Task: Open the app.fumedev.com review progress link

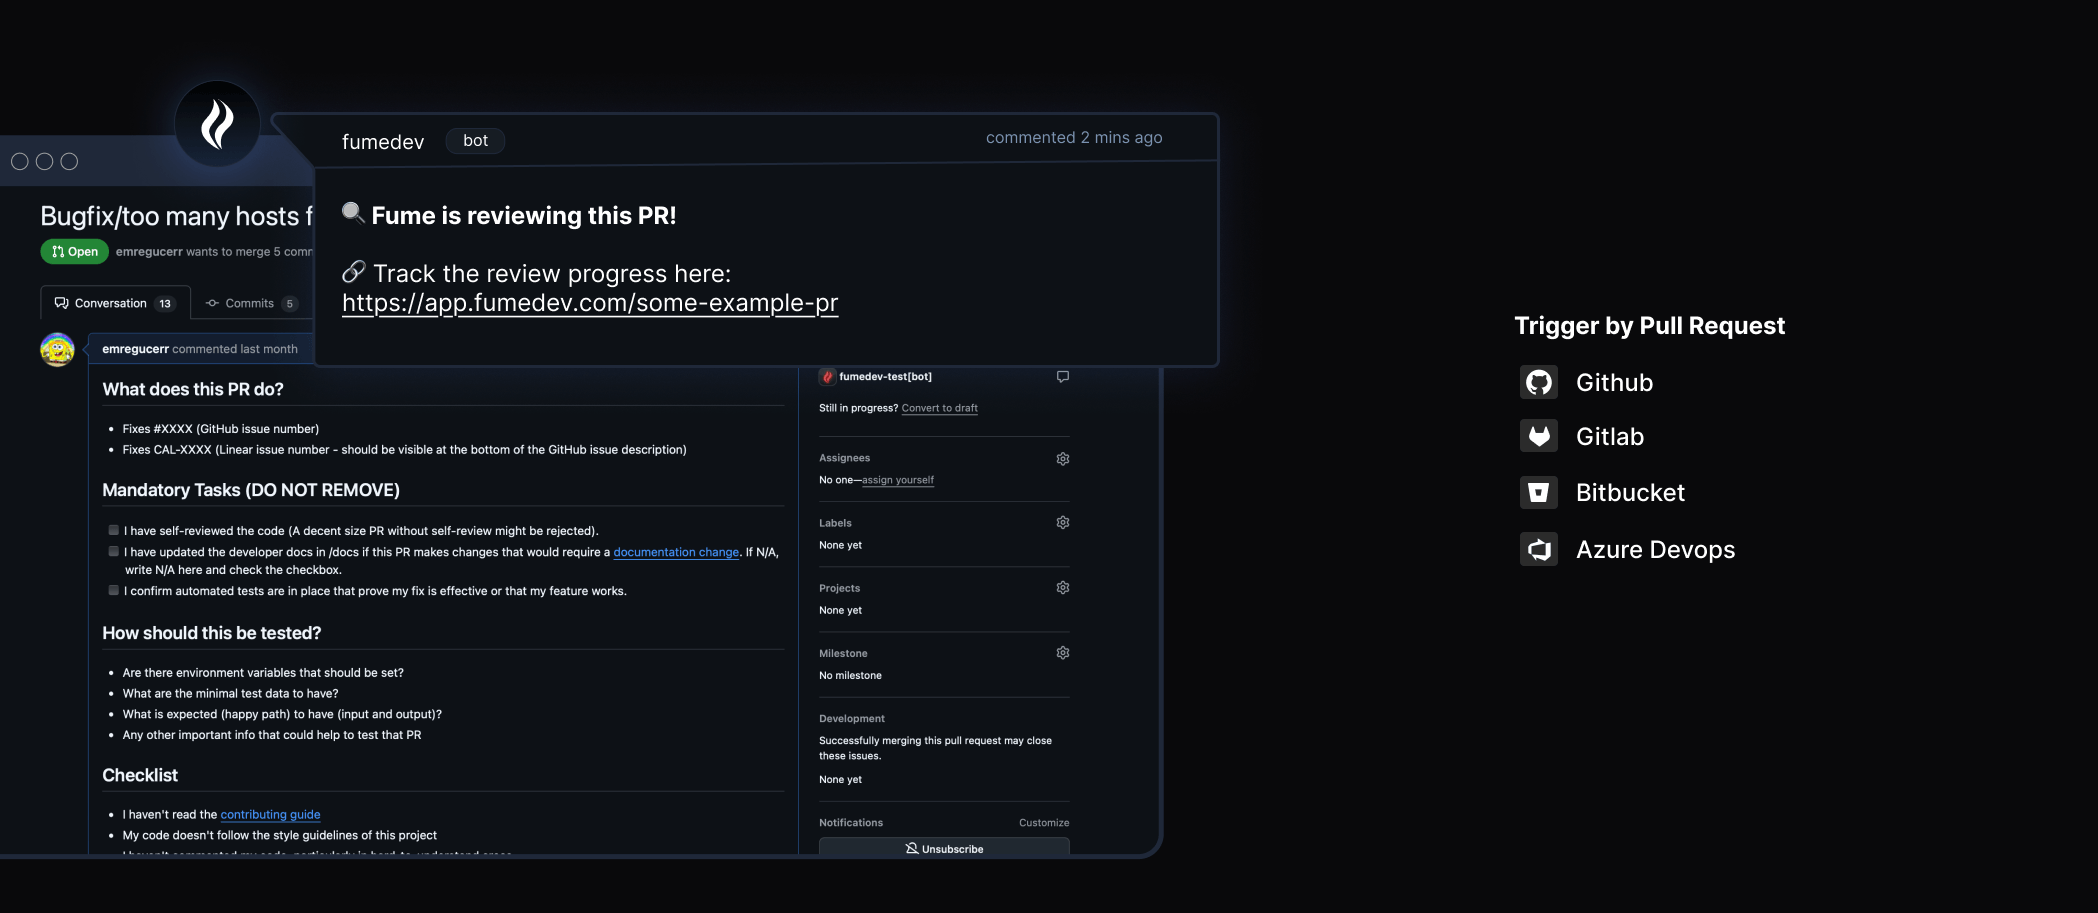Action: pyautogui.click(x=590, y=303)
